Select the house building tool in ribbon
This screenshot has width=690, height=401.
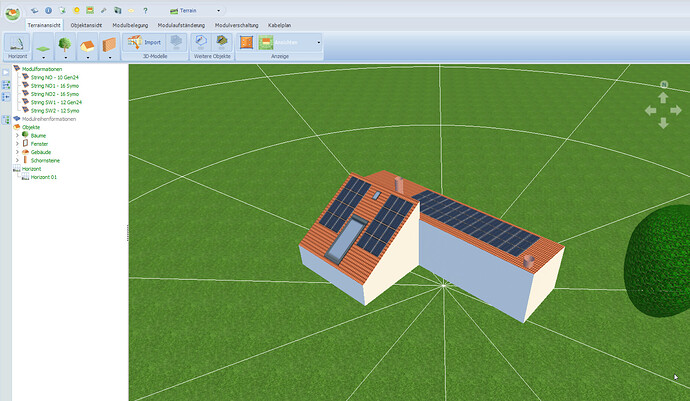coord(87,44)
